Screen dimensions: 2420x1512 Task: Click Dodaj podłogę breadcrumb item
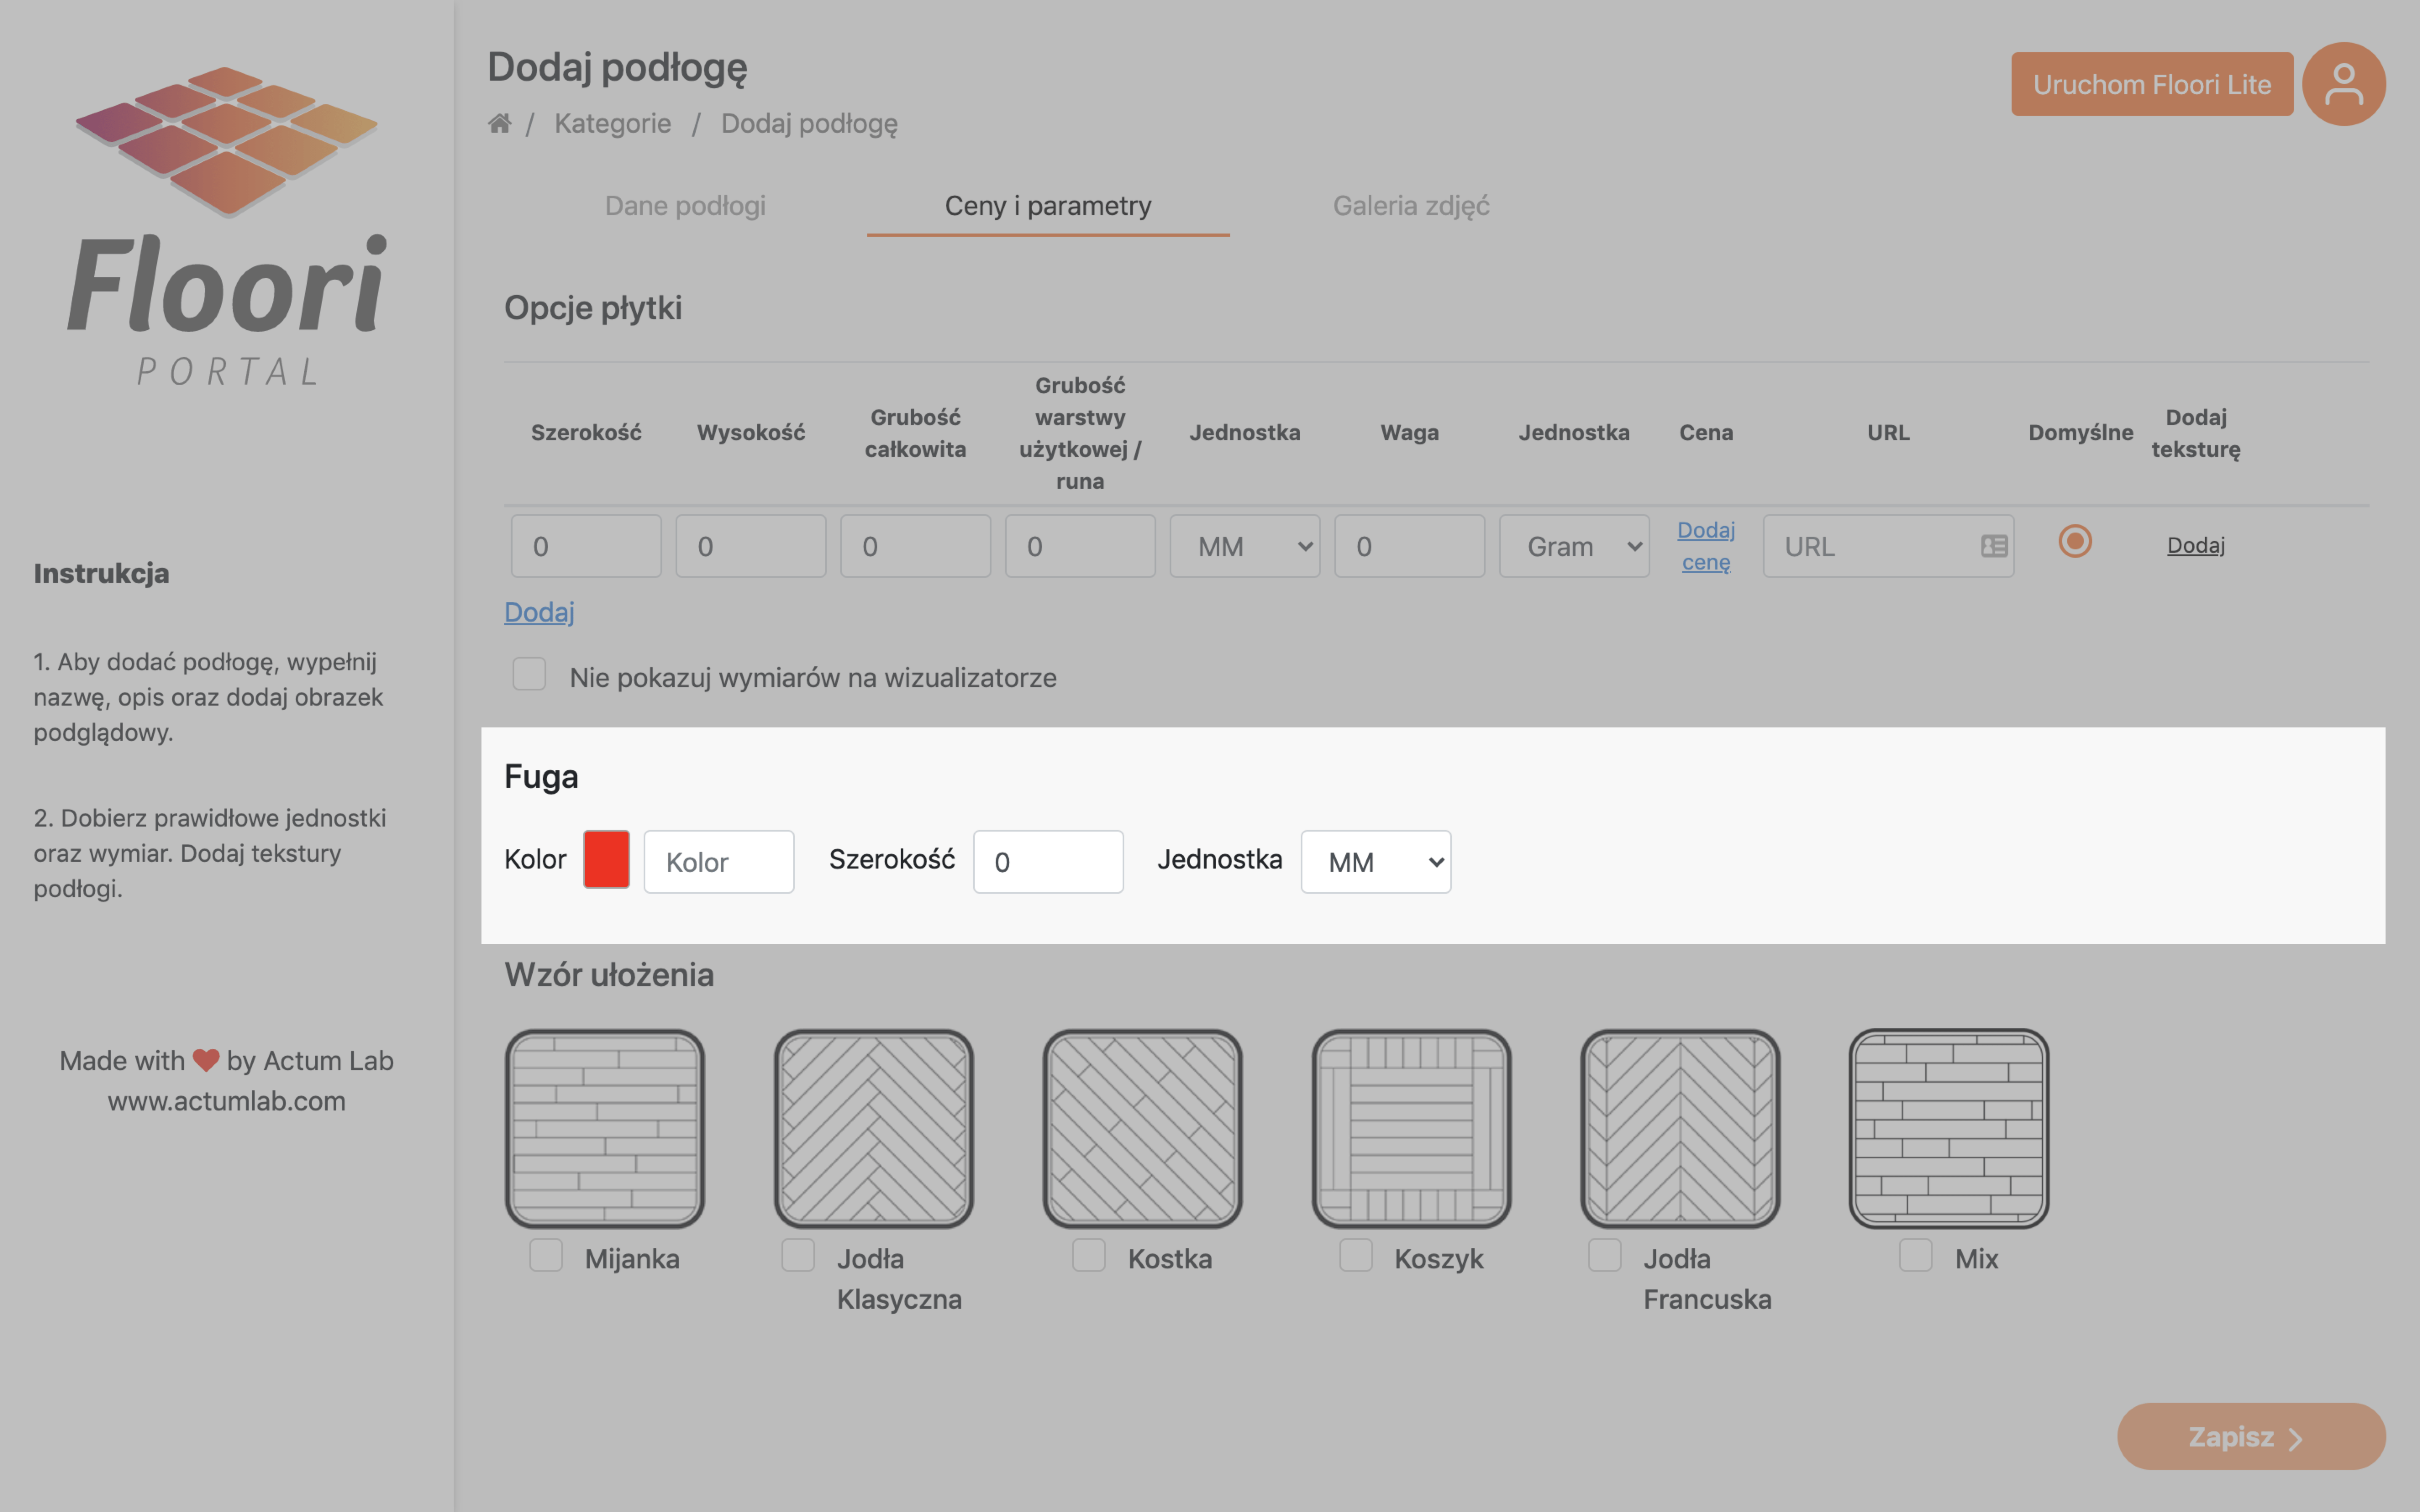coord(809,123)
